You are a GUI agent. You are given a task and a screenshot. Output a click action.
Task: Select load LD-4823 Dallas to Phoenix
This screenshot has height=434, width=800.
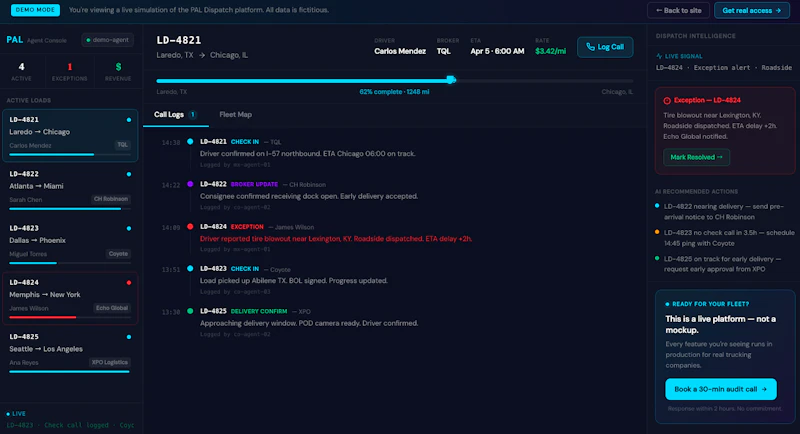[x=70, y=245]
